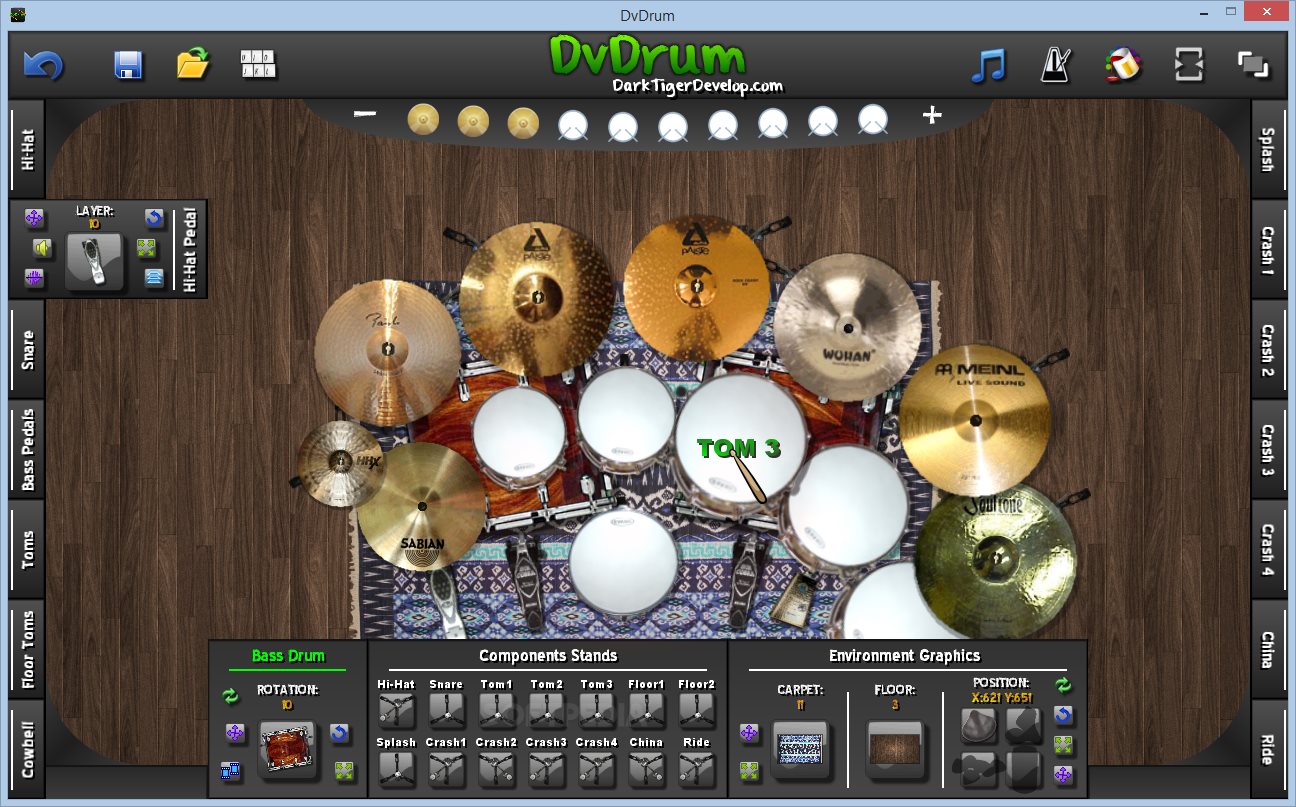Open the Ride side tab
1296x807 pixels.
1268,748
